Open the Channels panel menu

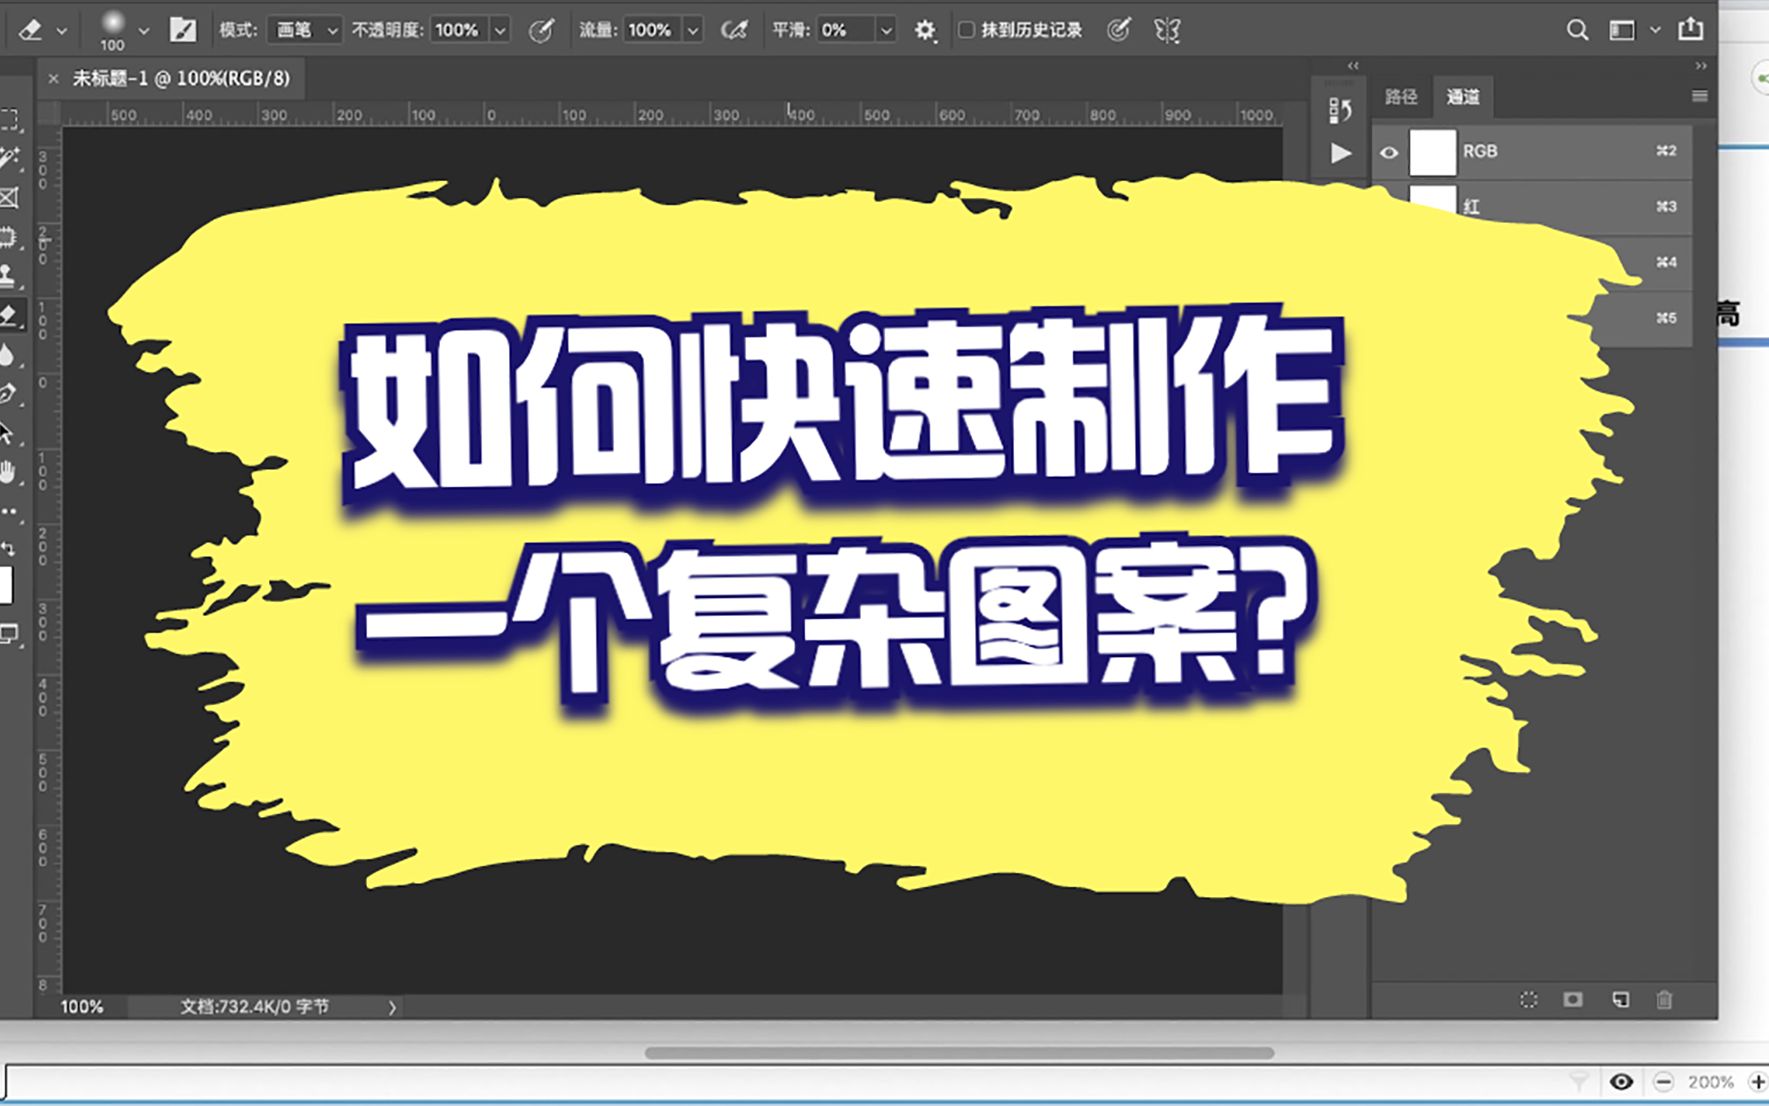coord(1698,95)
